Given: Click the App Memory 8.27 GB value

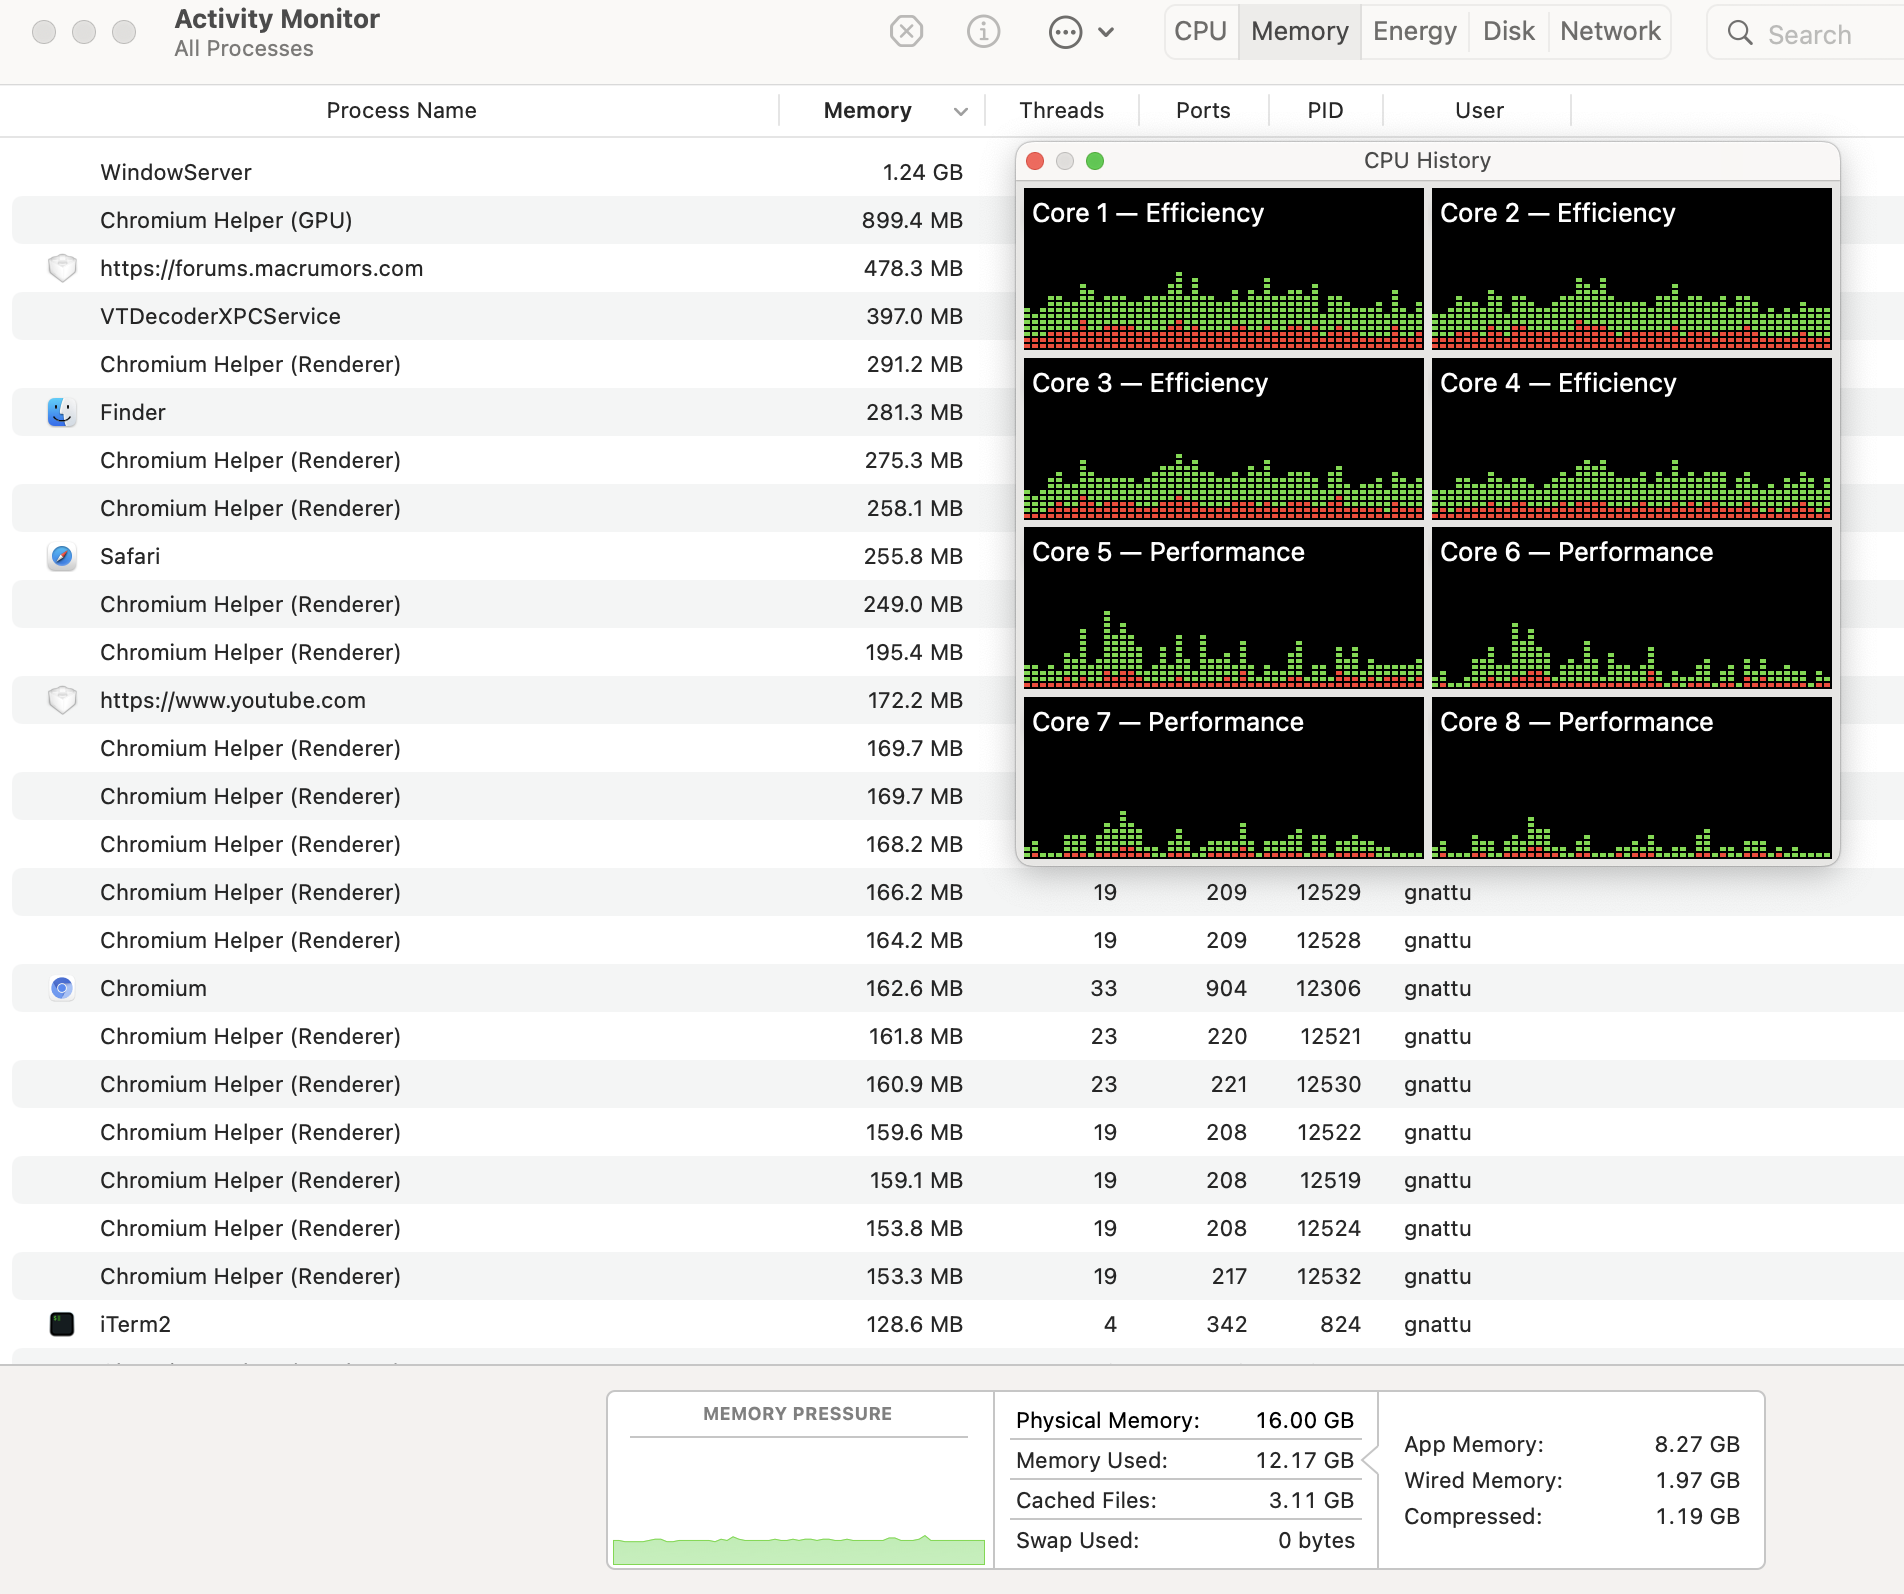Looking at the screenshot, I should (1697, 1444).
